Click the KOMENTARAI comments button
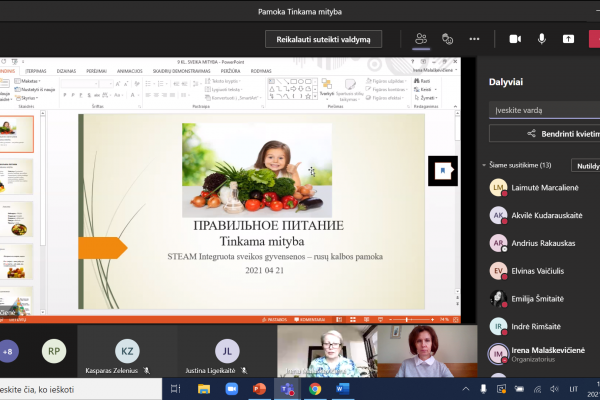This screenshot has height=400, width=600. tap(310, 320)
